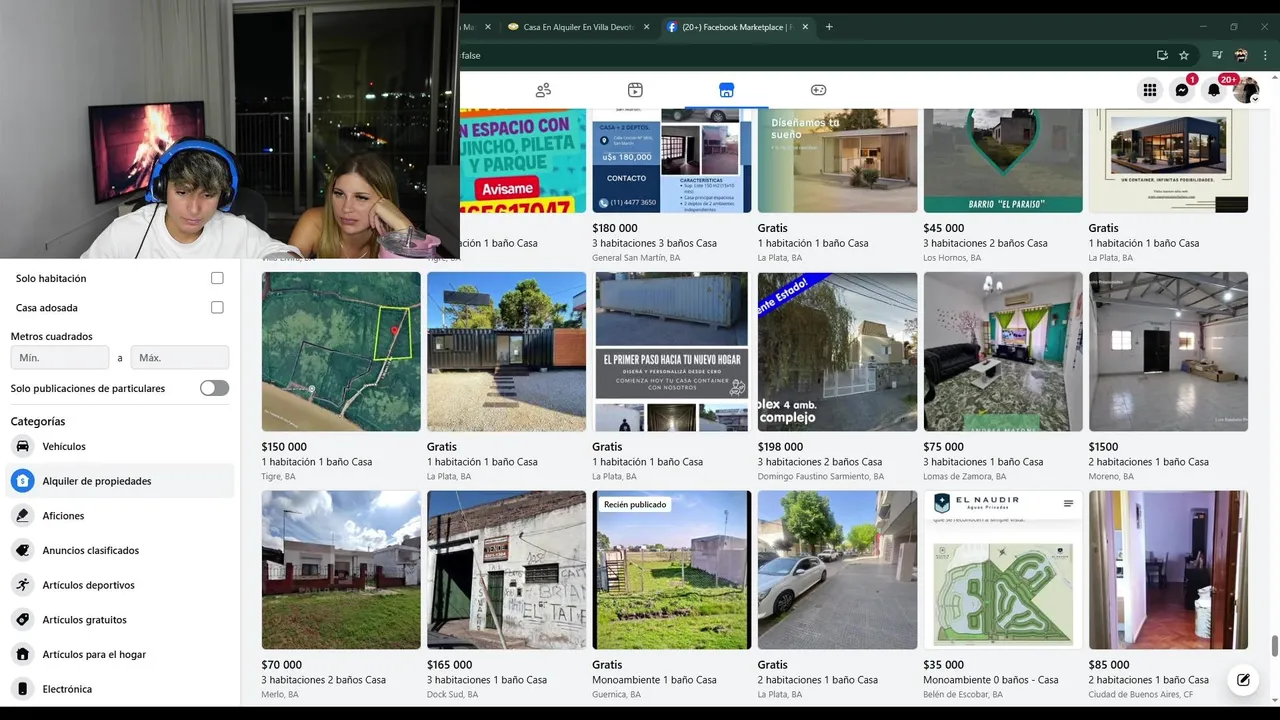Open the Artículos gratuitos link
The image size is (1280, 720).
click(84, 620)
